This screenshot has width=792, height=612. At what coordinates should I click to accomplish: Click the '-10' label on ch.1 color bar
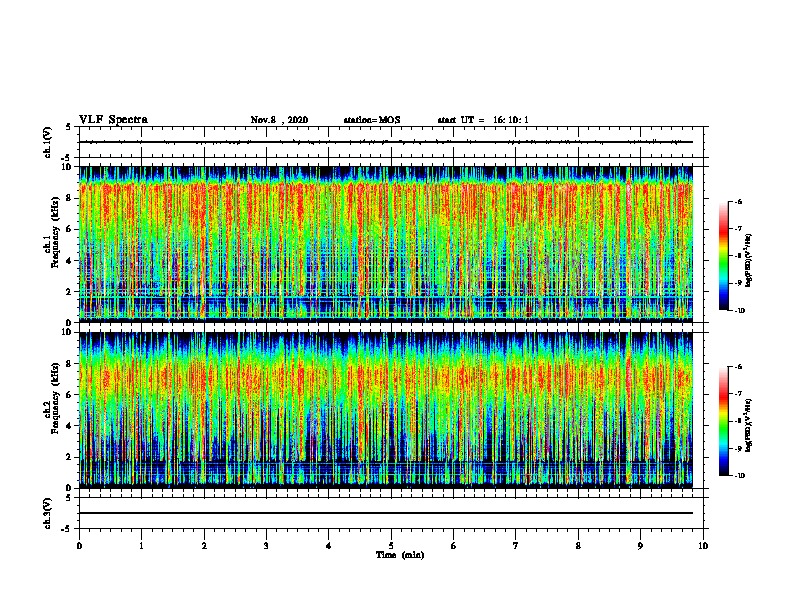tap(739, 311)
